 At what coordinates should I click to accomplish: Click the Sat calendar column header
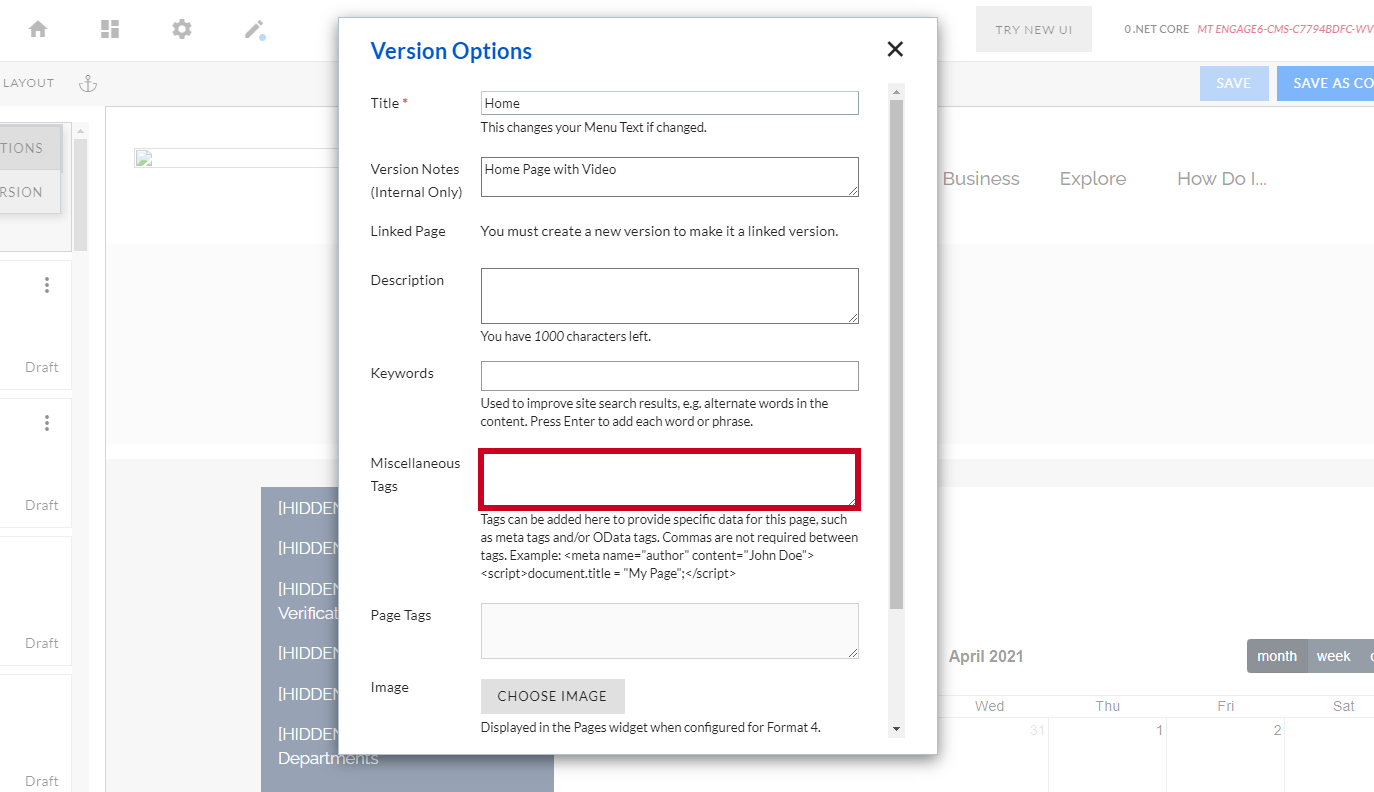(1344, 706)
